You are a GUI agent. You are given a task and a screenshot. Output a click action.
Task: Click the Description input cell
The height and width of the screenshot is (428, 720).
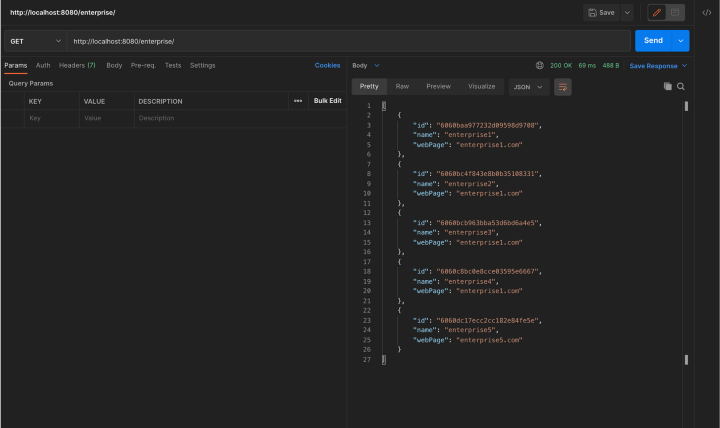coord(240,118)
